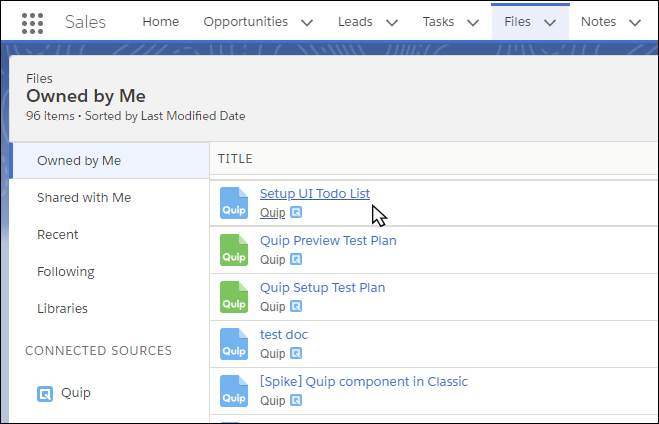This screenshot has height=424, width=659.
Task: Open the Quip Setup Test Plan file
Action: click(x=322, y=288)
